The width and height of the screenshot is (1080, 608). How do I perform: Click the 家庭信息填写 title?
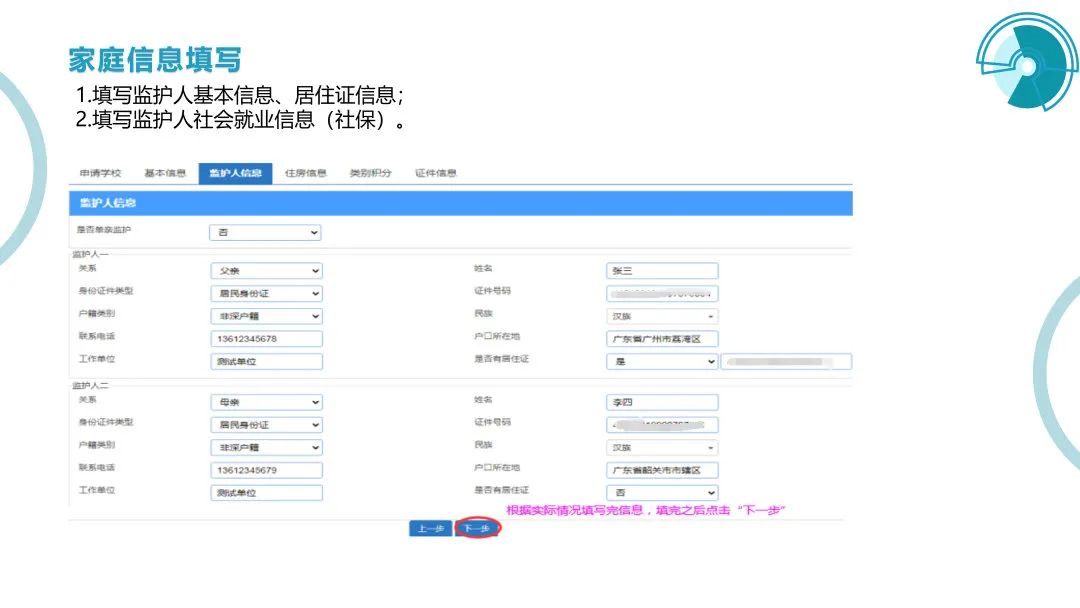point(155,60)
